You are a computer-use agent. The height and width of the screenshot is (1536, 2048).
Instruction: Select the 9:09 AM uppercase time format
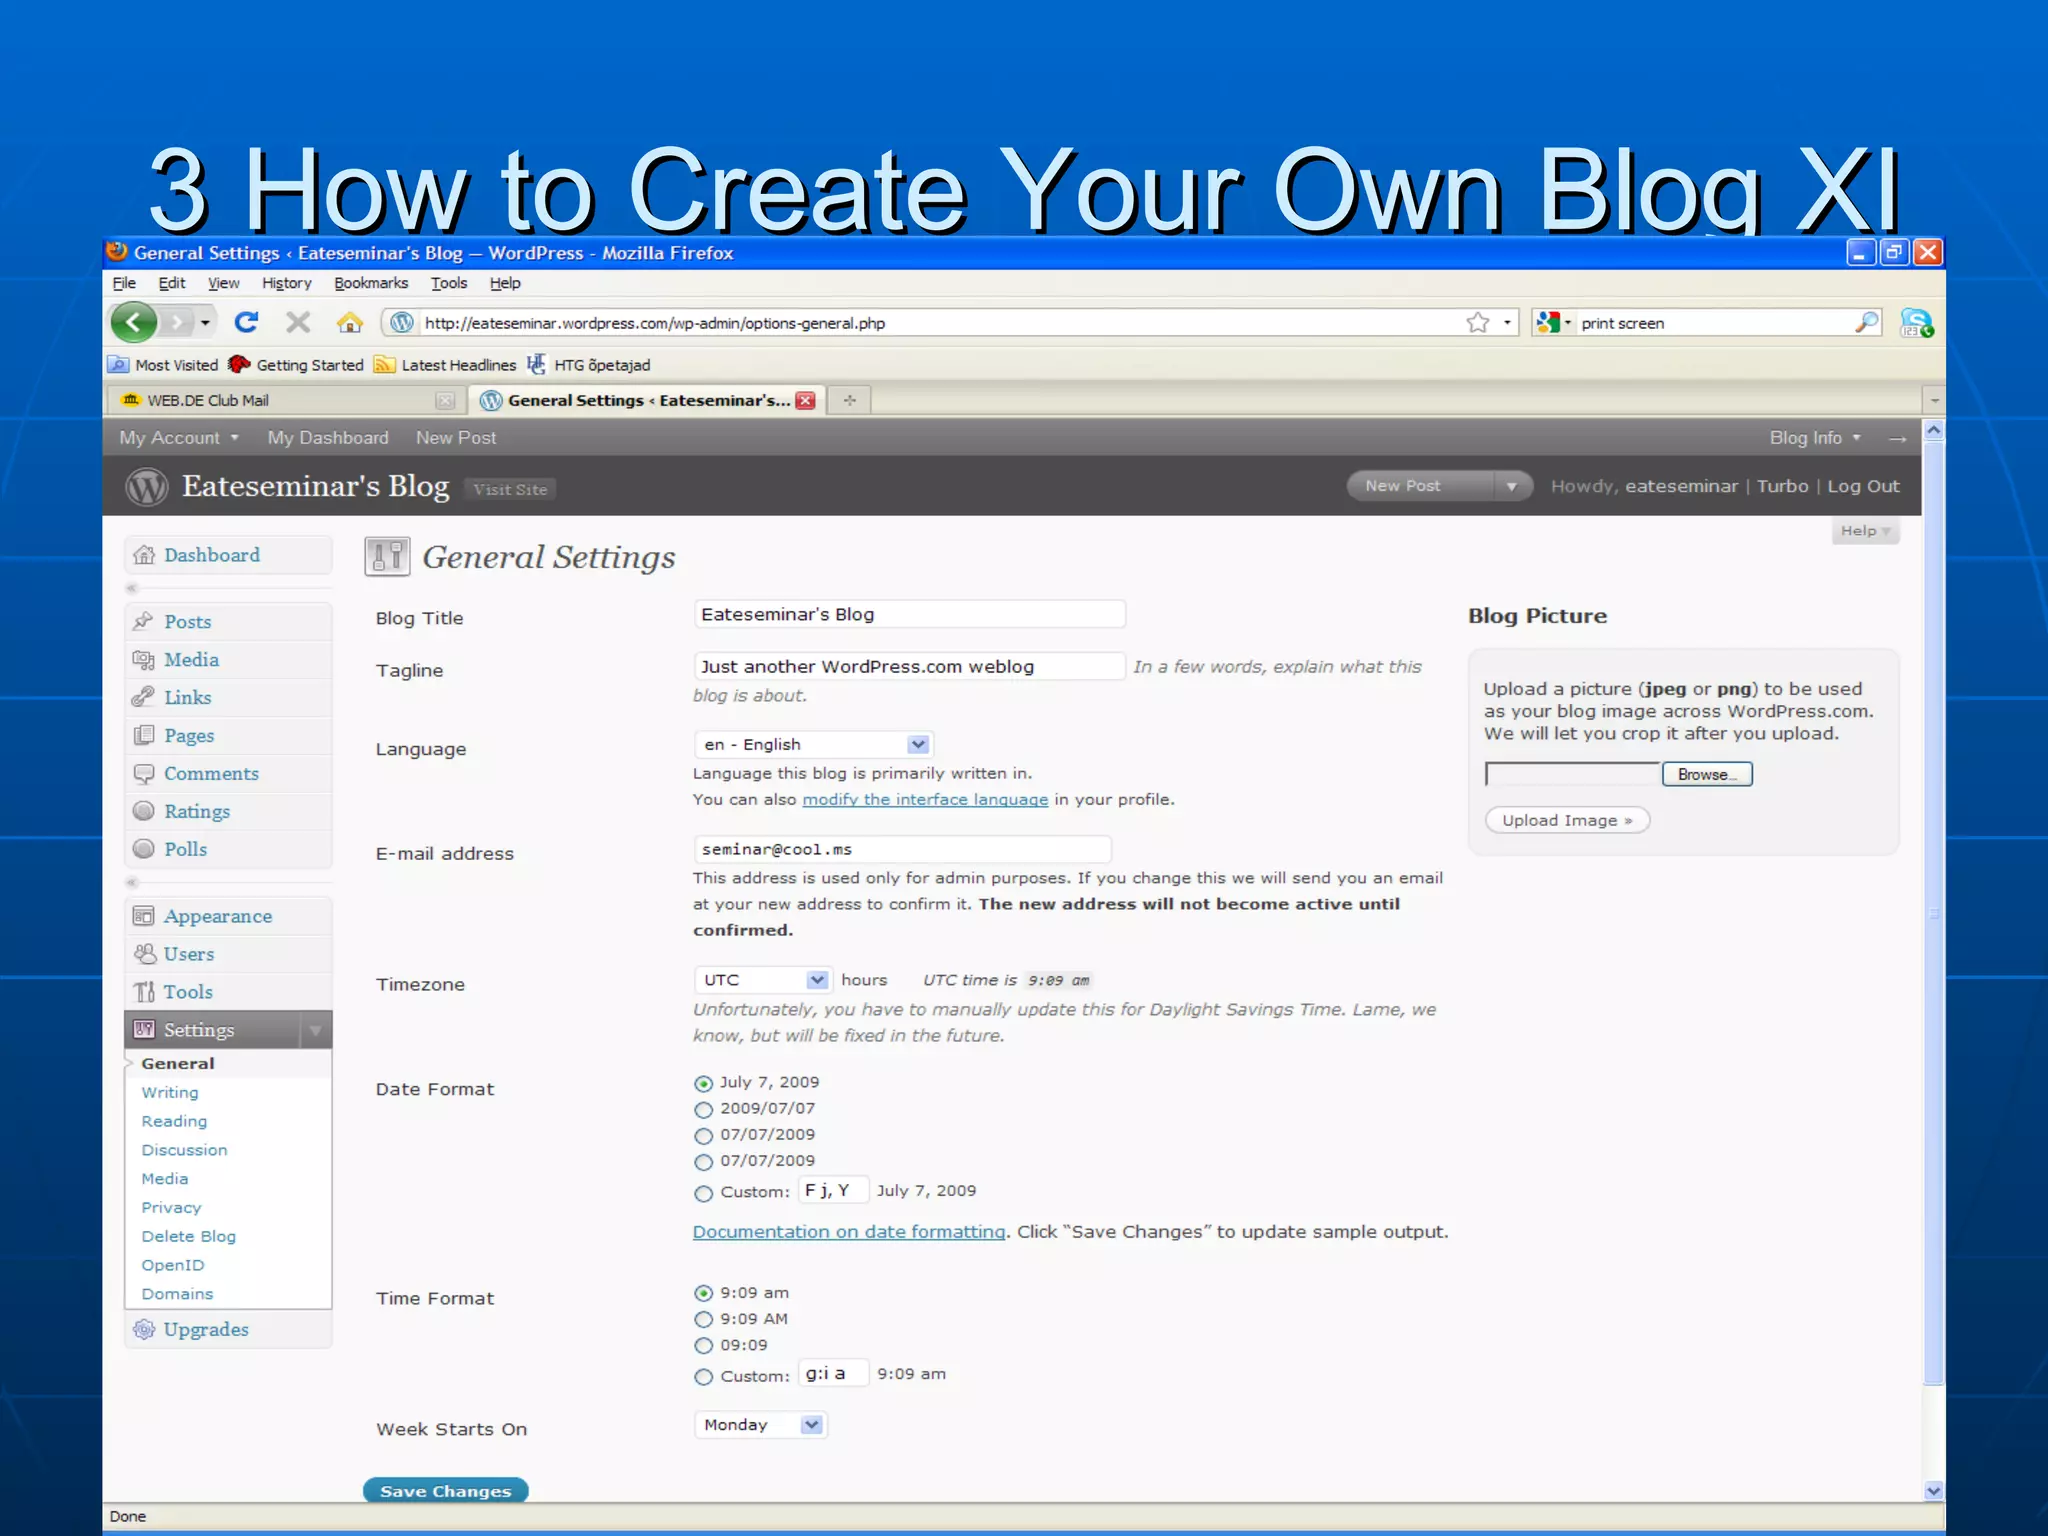704,1319
